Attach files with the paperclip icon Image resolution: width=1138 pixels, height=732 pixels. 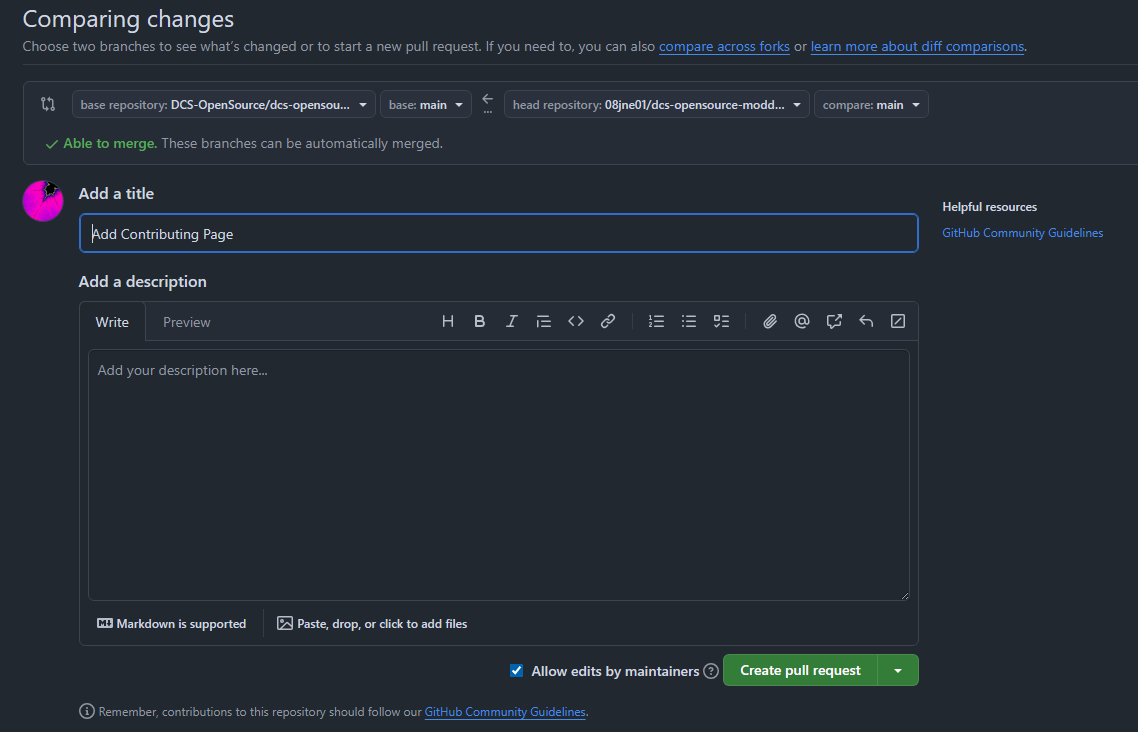(x=769, y=321)
